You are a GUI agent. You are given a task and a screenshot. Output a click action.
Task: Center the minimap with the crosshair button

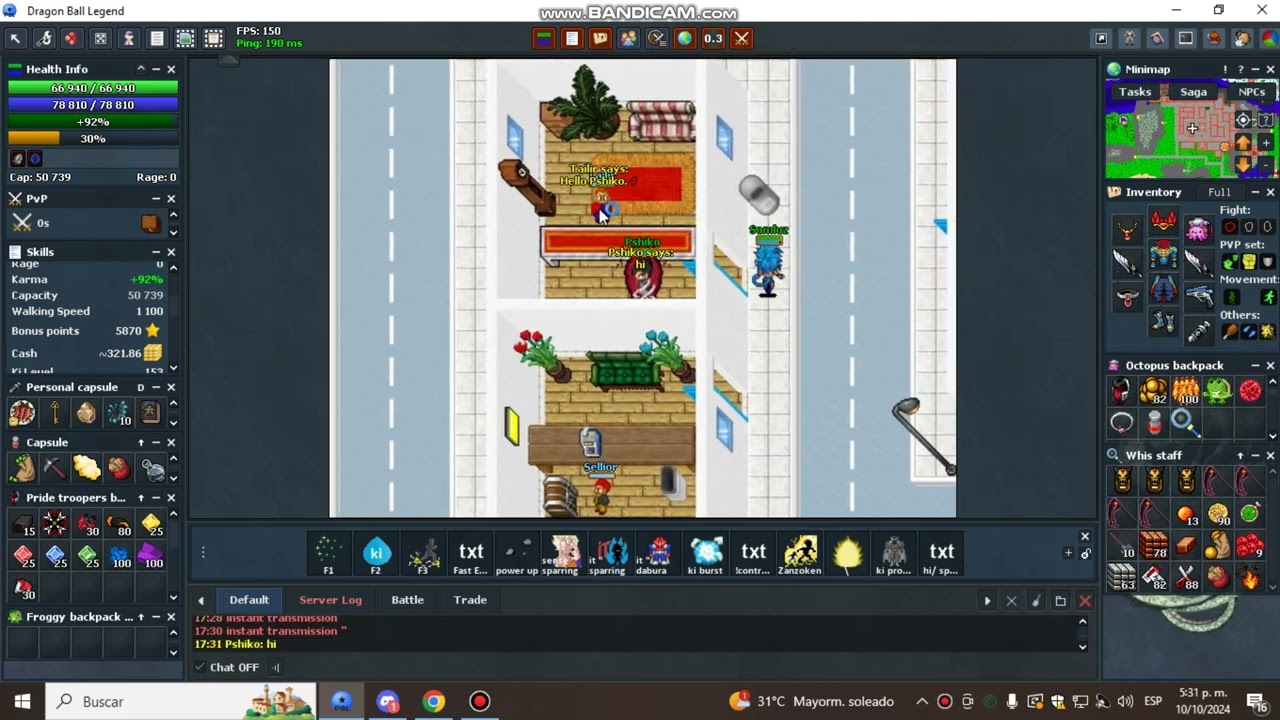pyautogui.click(x=1243, y=120)
